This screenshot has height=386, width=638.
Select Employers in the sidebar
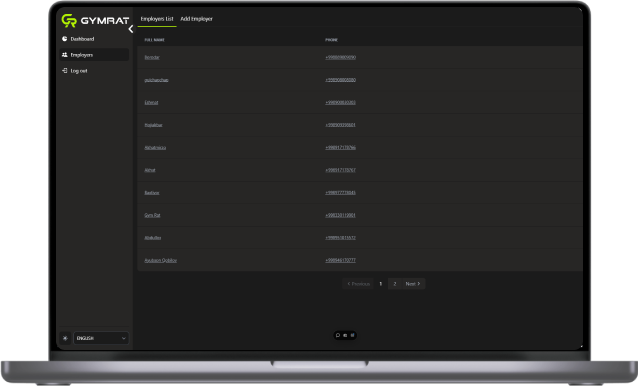click(x=94, y=55)
